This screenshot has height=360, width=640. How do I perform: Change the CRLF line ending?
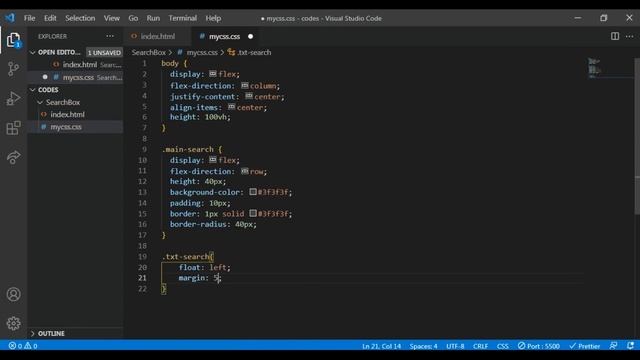pos(480,346)
